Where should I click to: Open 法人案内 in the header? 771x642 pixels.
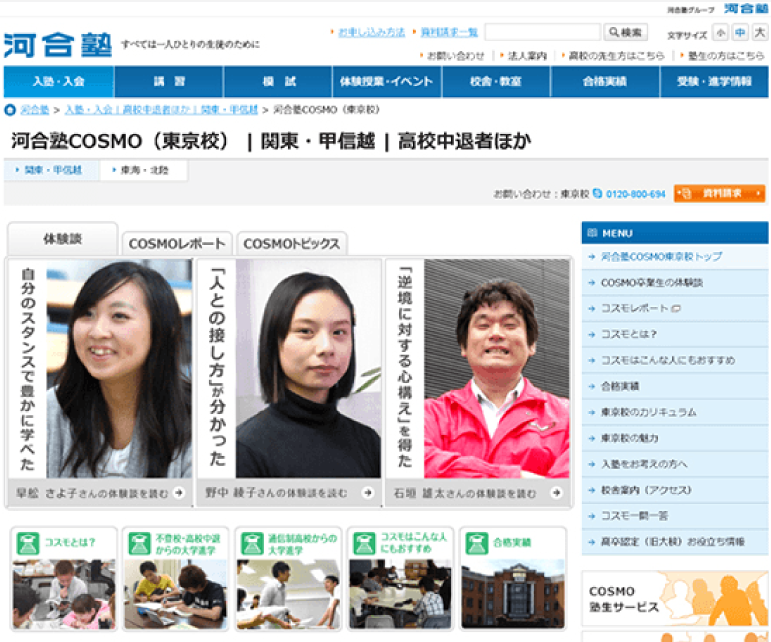(x=527, y=56)
